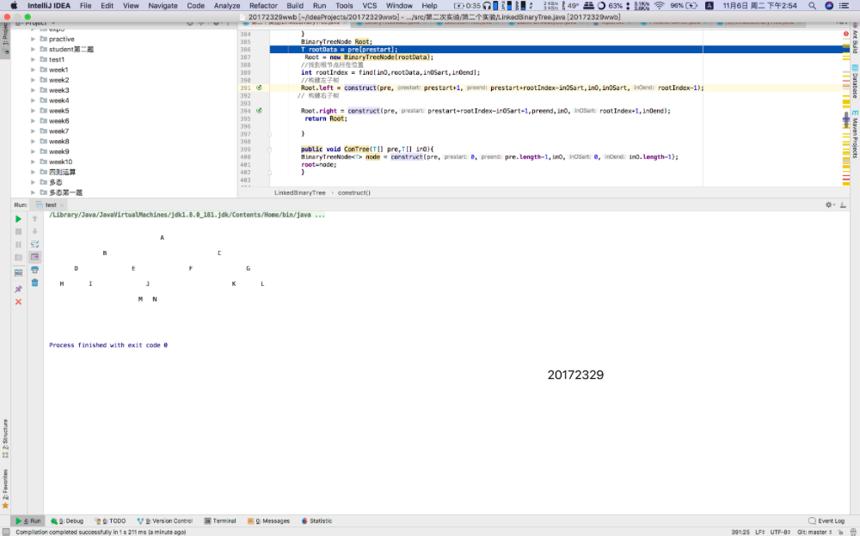The width and height of the screenshot is (860, 536).
Task: Toggle scroll-to-end icon in console toolbar
Action: pos(35,257)
